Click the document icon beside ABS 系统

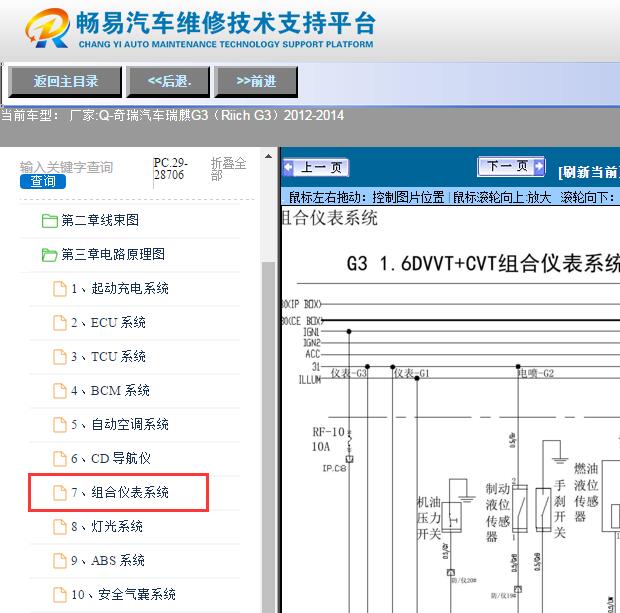pyautogui.click(x=60, y=561)
